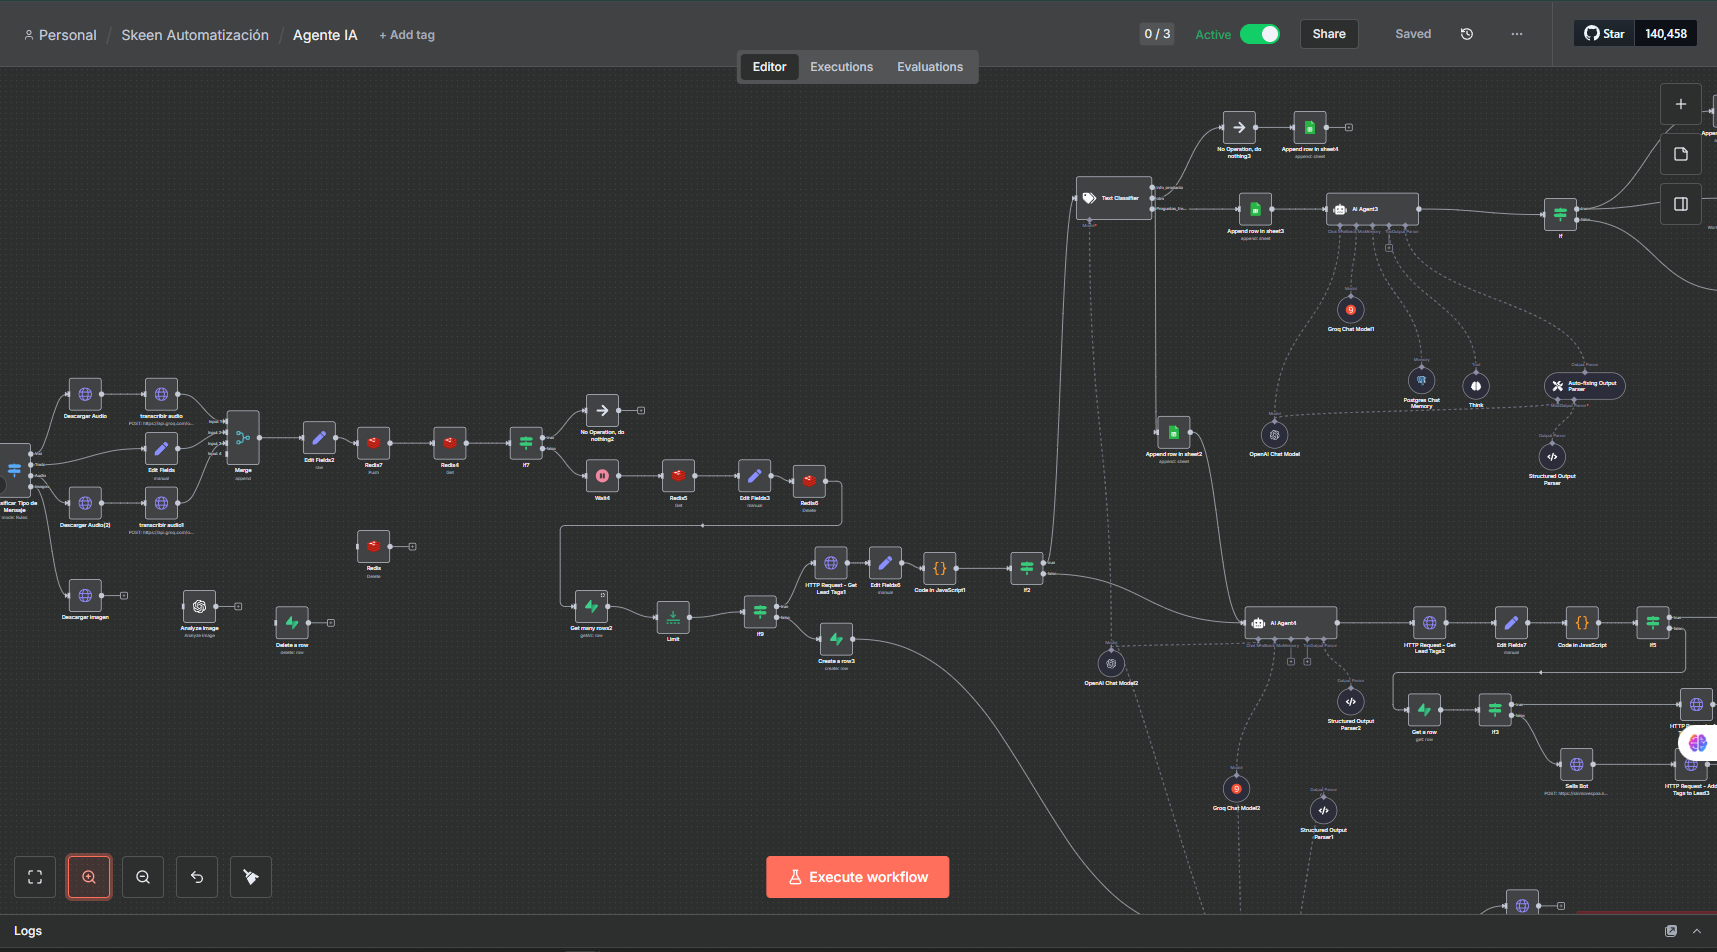Zoom out of the canvas
This screenshot has height=952, width=1717.
pyautogui.click(x=143, y=877)
